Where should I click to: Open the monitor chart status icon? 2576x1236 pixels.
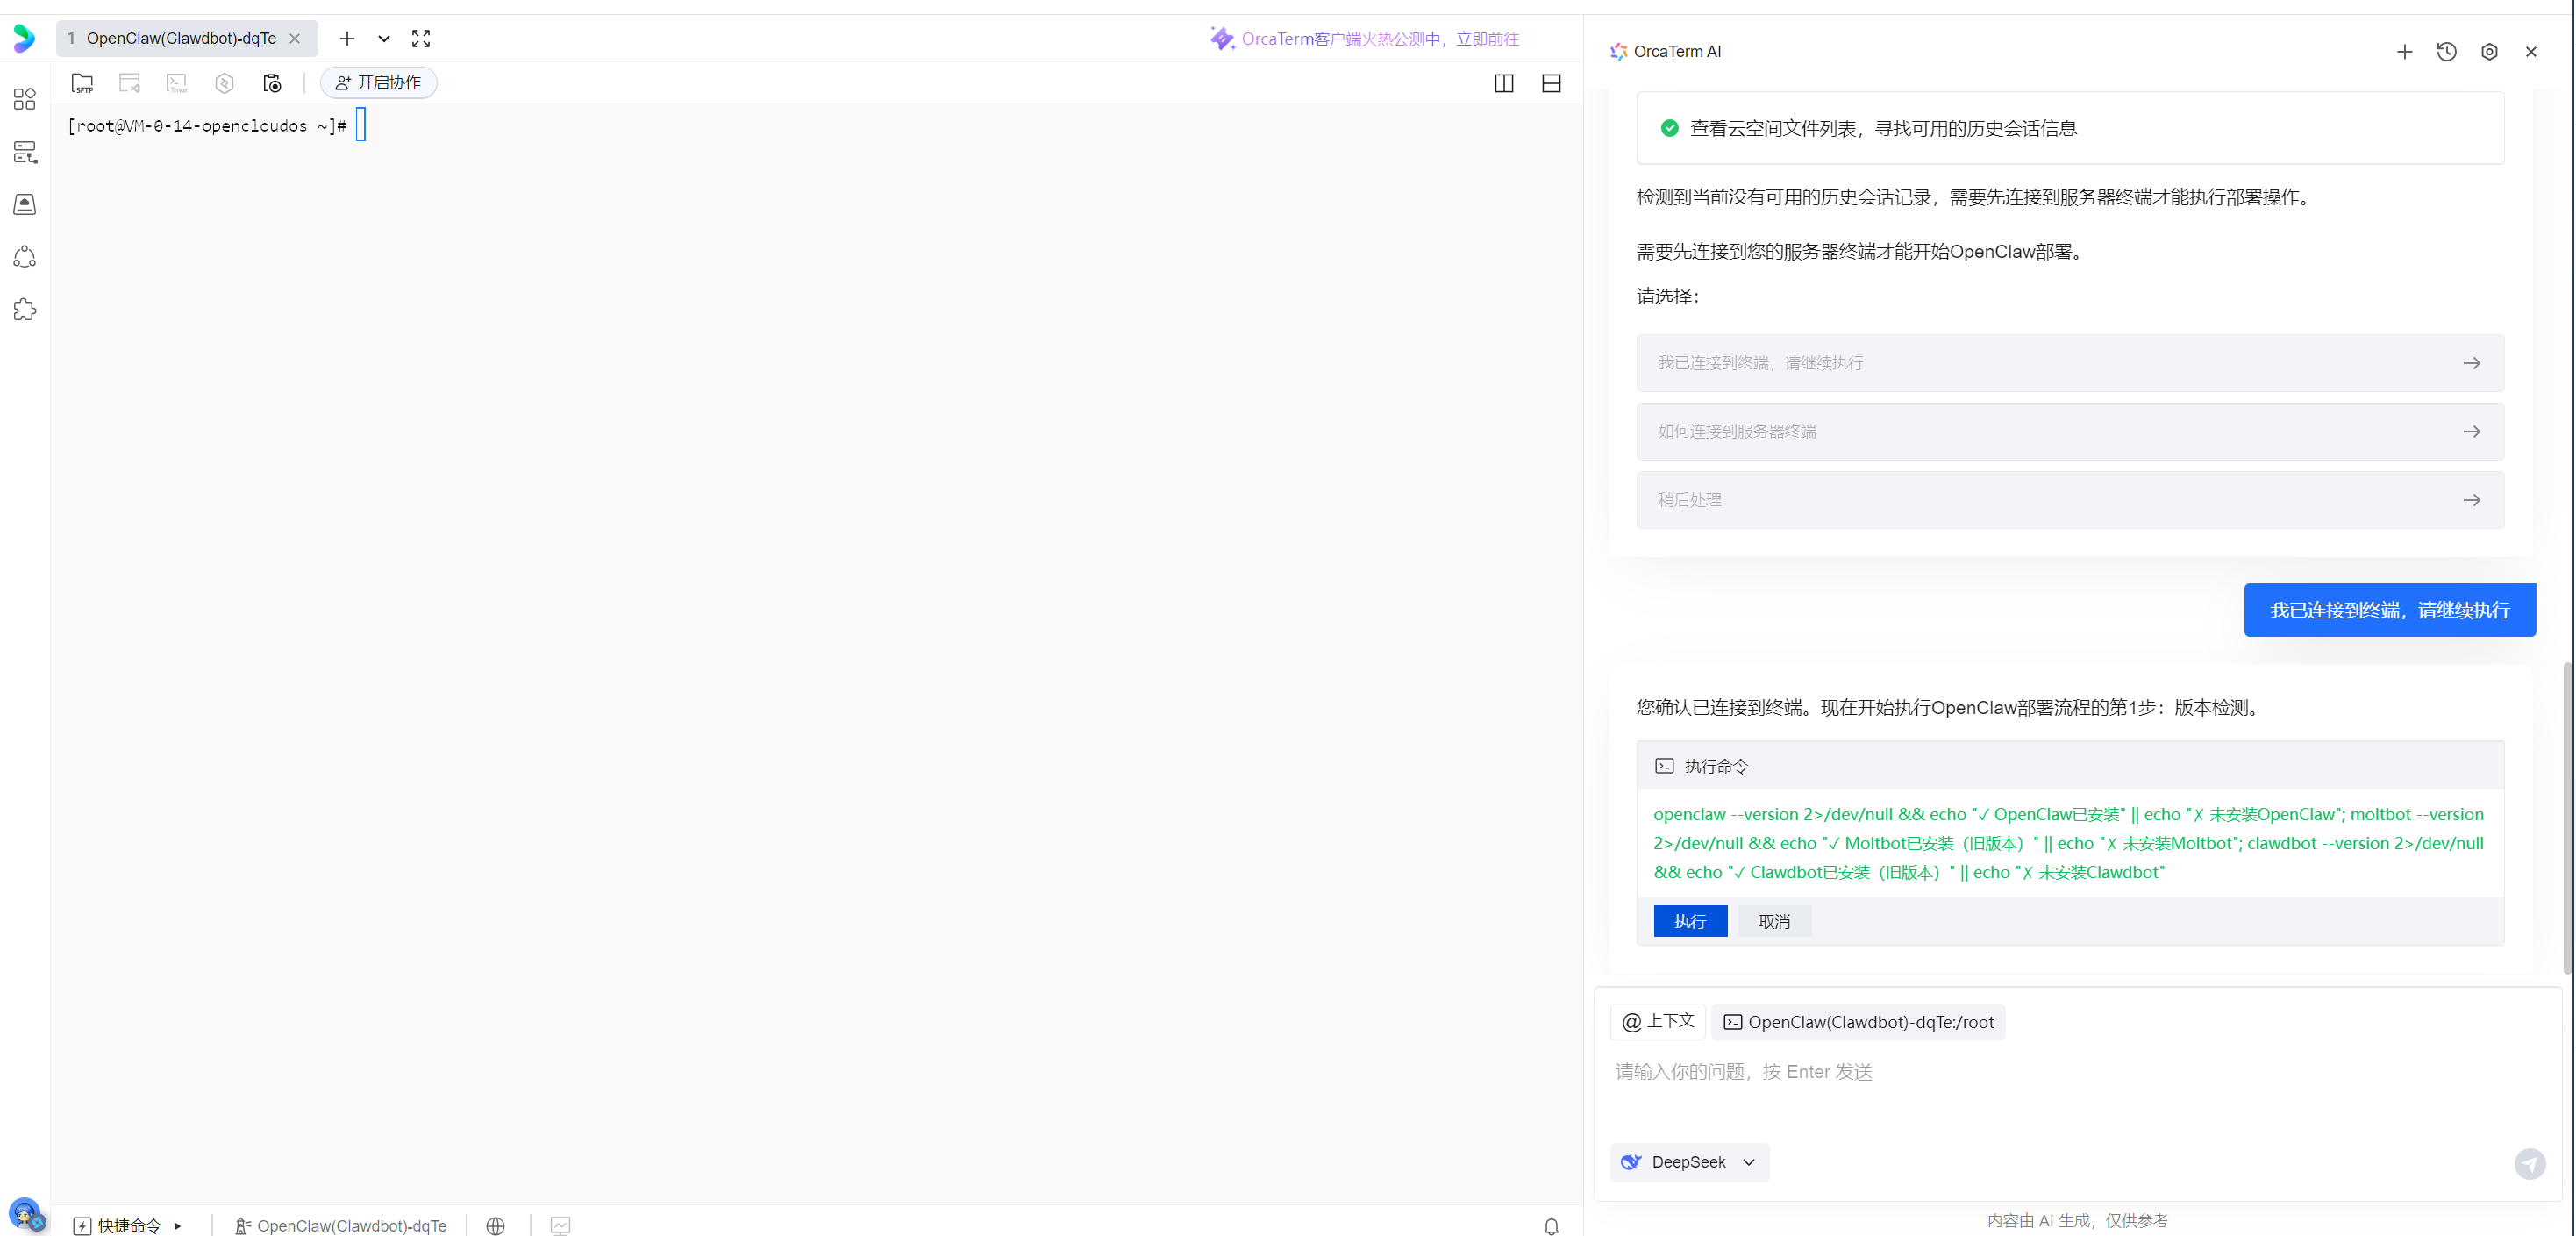560,1226
